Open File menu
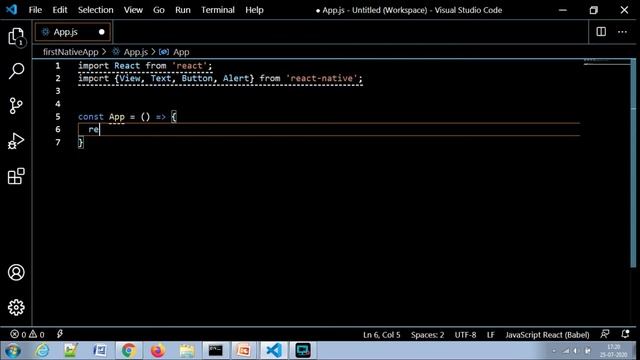640x360 pixels. pos(35,10)
